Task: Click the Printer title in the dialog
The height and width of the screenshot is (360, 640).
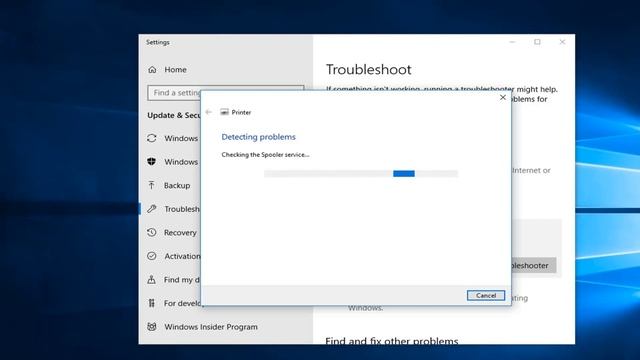Action: [241, 112]
